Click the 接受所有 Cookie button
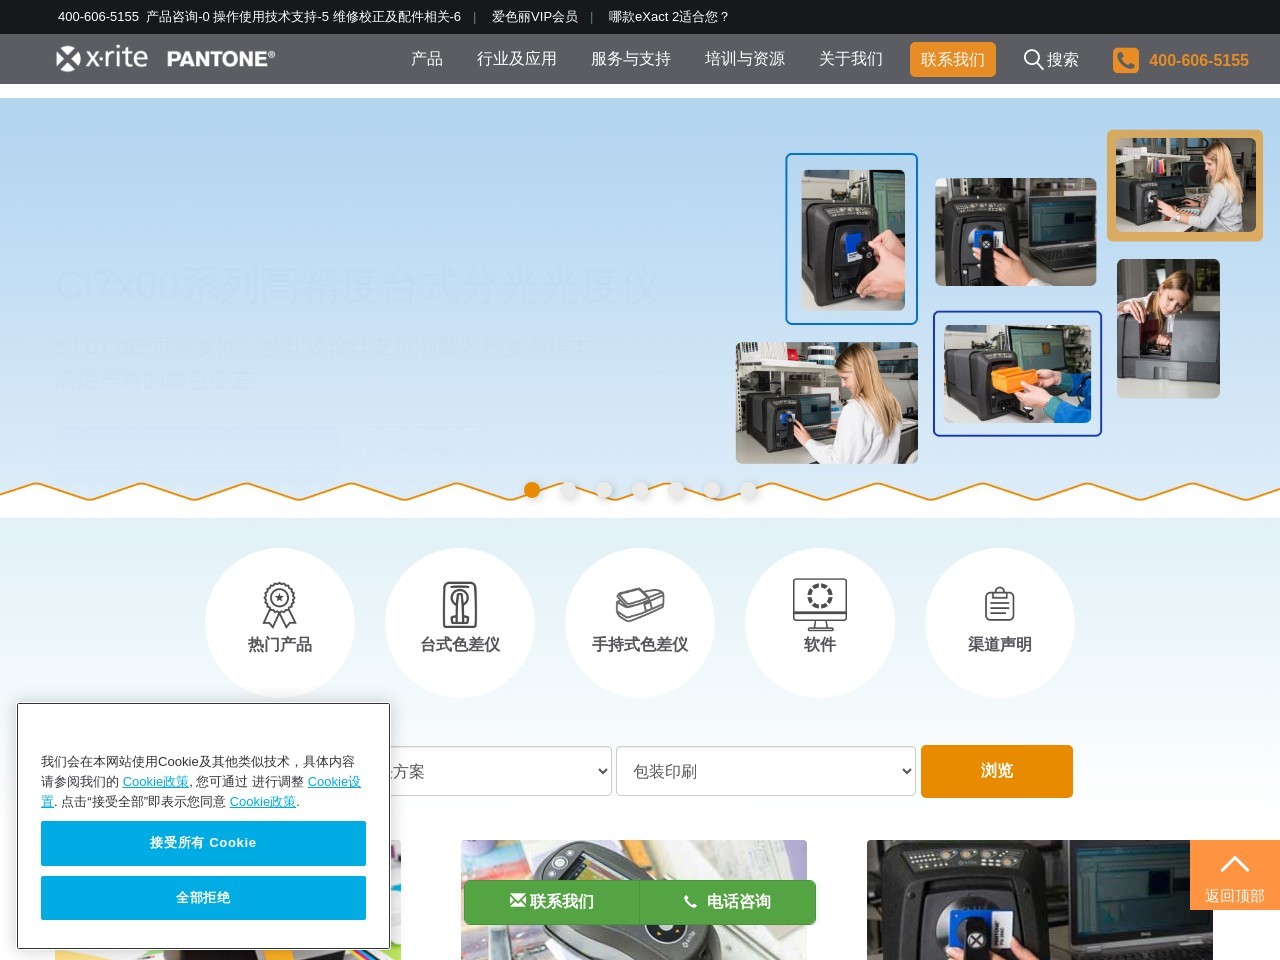The height and width of the screenshot is (960, 1280). tap(203, 843)
